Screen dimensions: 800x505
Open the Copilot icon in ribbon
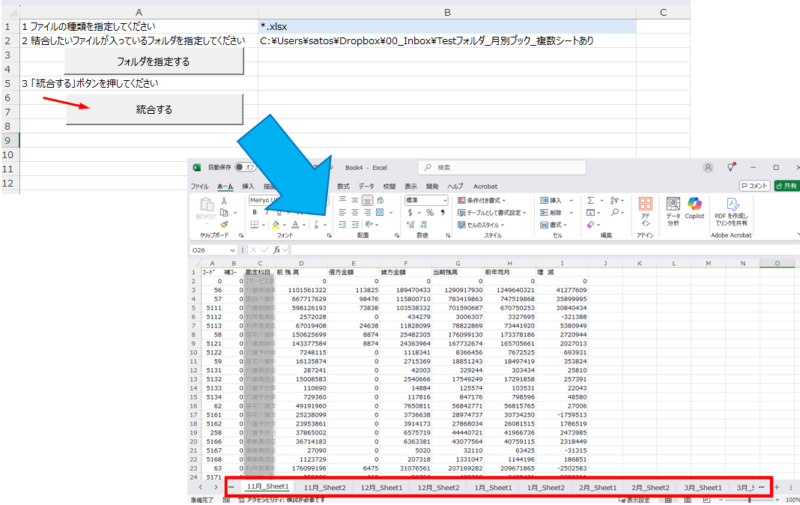[694, 208]
